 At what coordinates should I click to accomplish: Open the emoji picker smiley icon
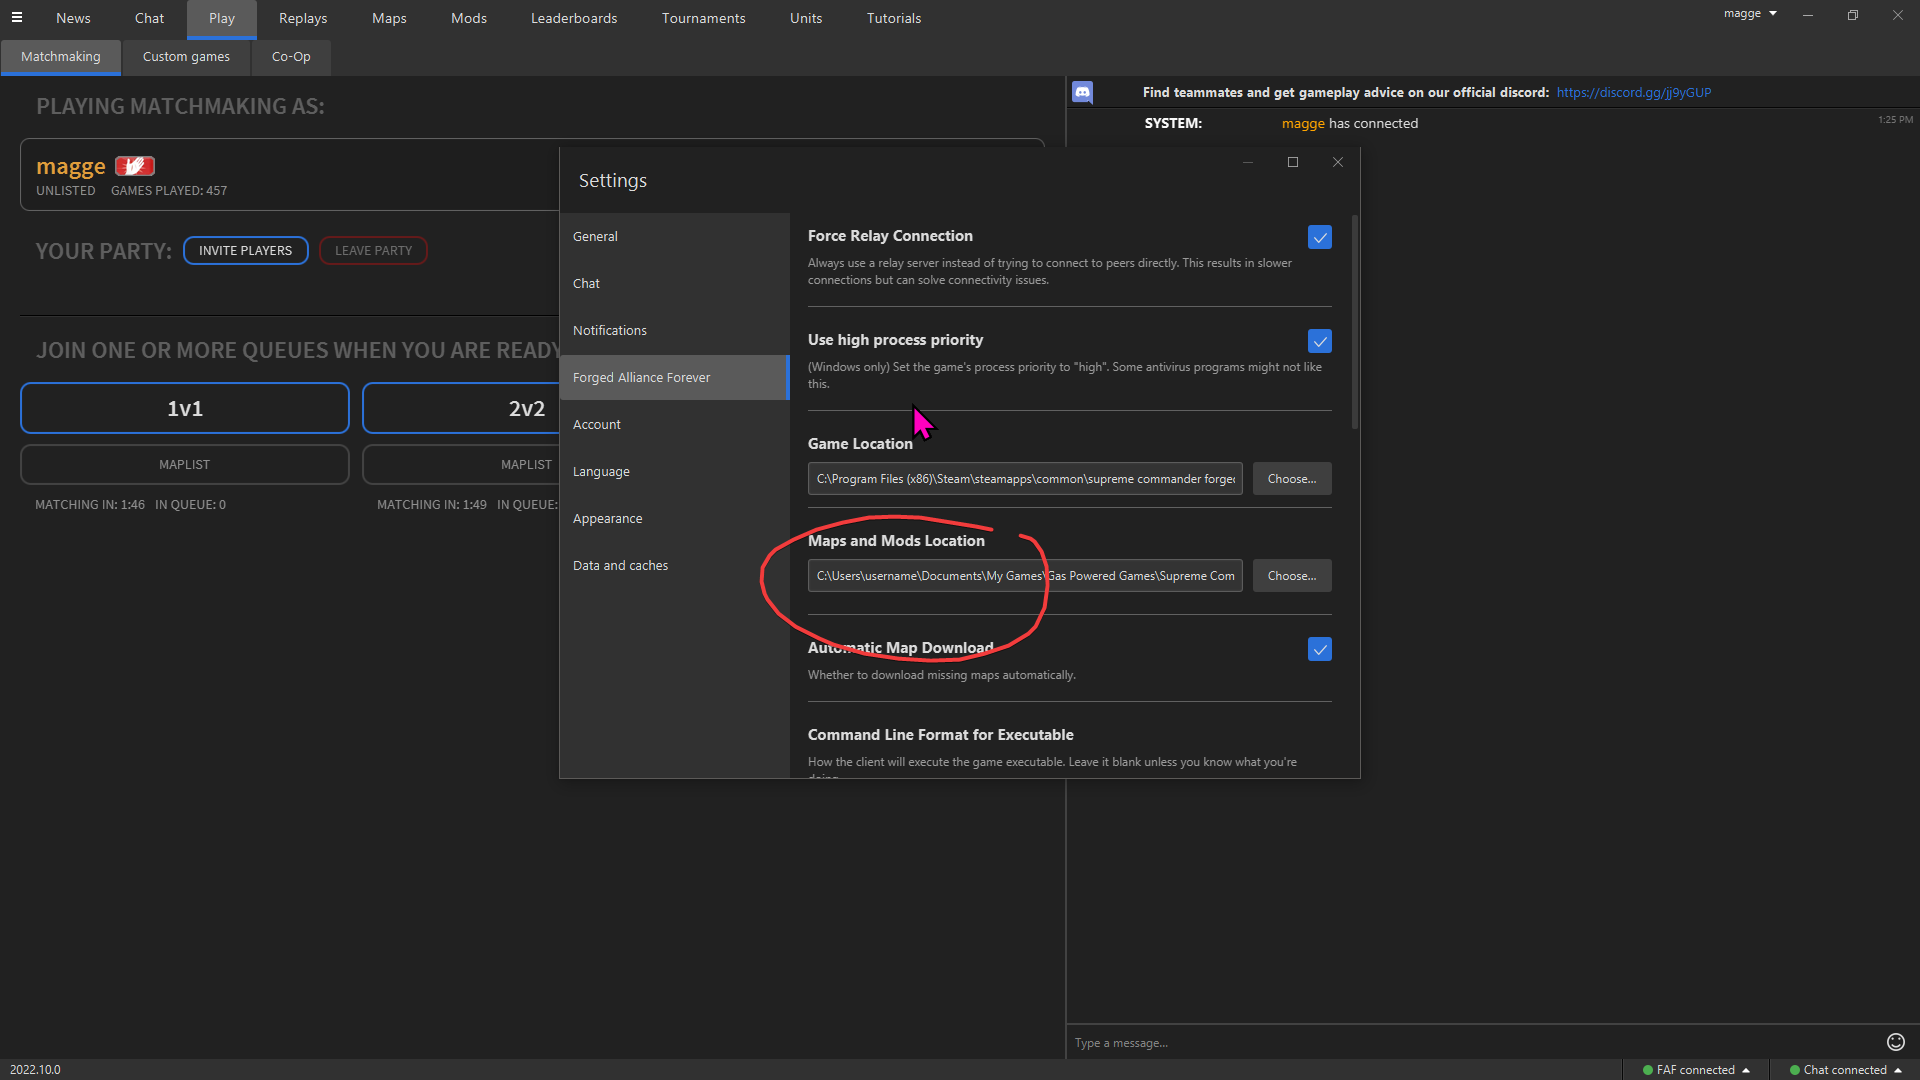pos(1895,1042)
